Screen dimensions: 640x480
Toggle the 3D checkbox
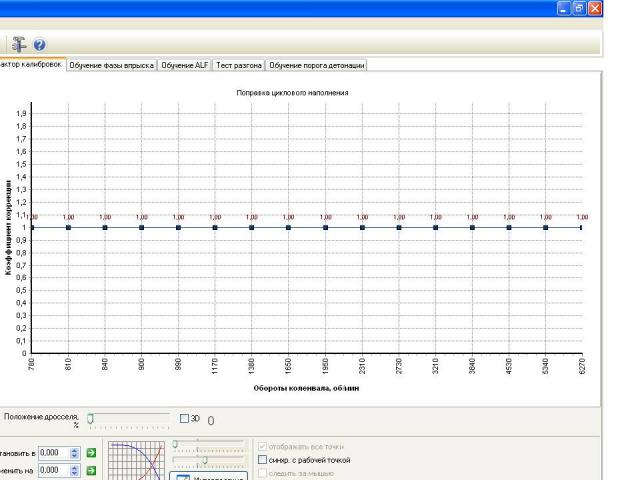184,418
